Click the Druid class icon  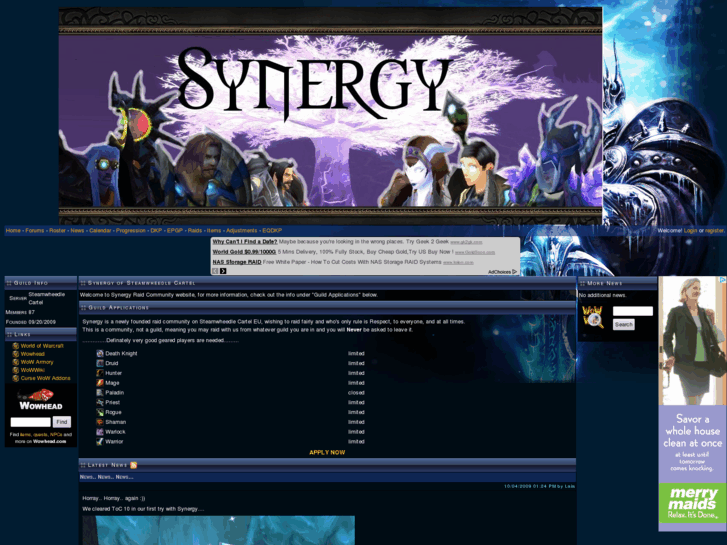point(100,363)
